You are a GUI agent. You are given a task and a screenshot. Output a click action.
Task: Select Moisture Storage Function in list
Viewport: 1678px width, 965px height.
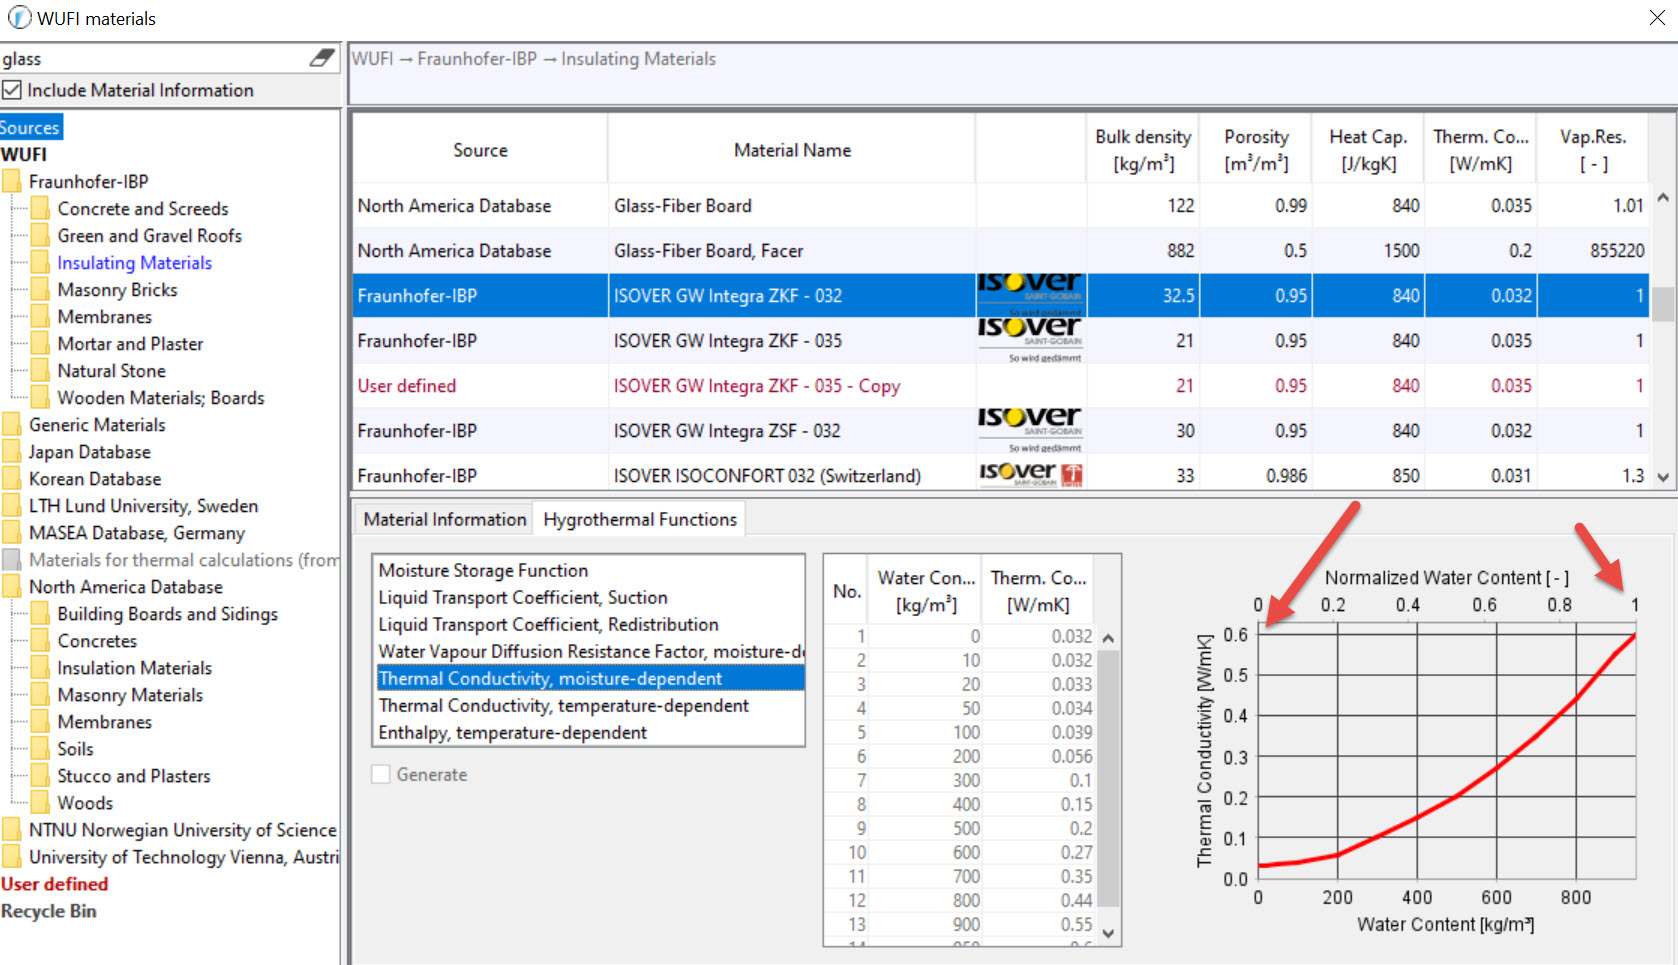coord(483,570)
